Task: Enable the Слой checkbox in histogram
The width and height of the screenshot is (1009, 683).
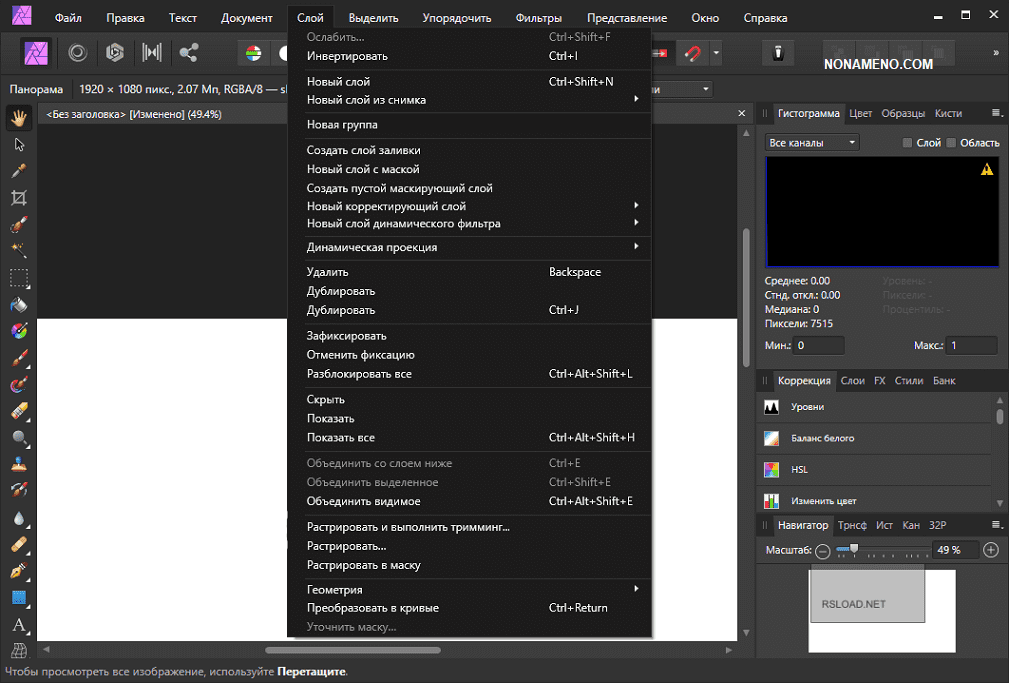Action: 907,143
